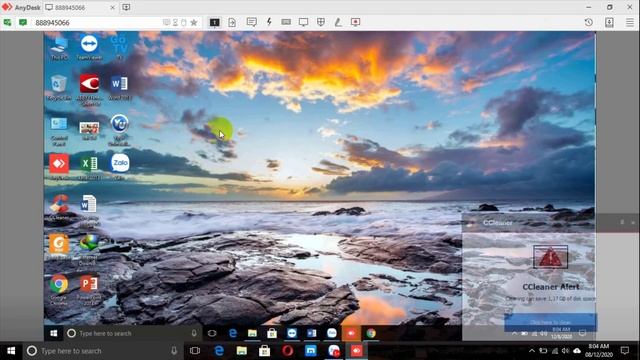Open local Action Center notification icon
The image size is (640, 360).
coord(624,351)
